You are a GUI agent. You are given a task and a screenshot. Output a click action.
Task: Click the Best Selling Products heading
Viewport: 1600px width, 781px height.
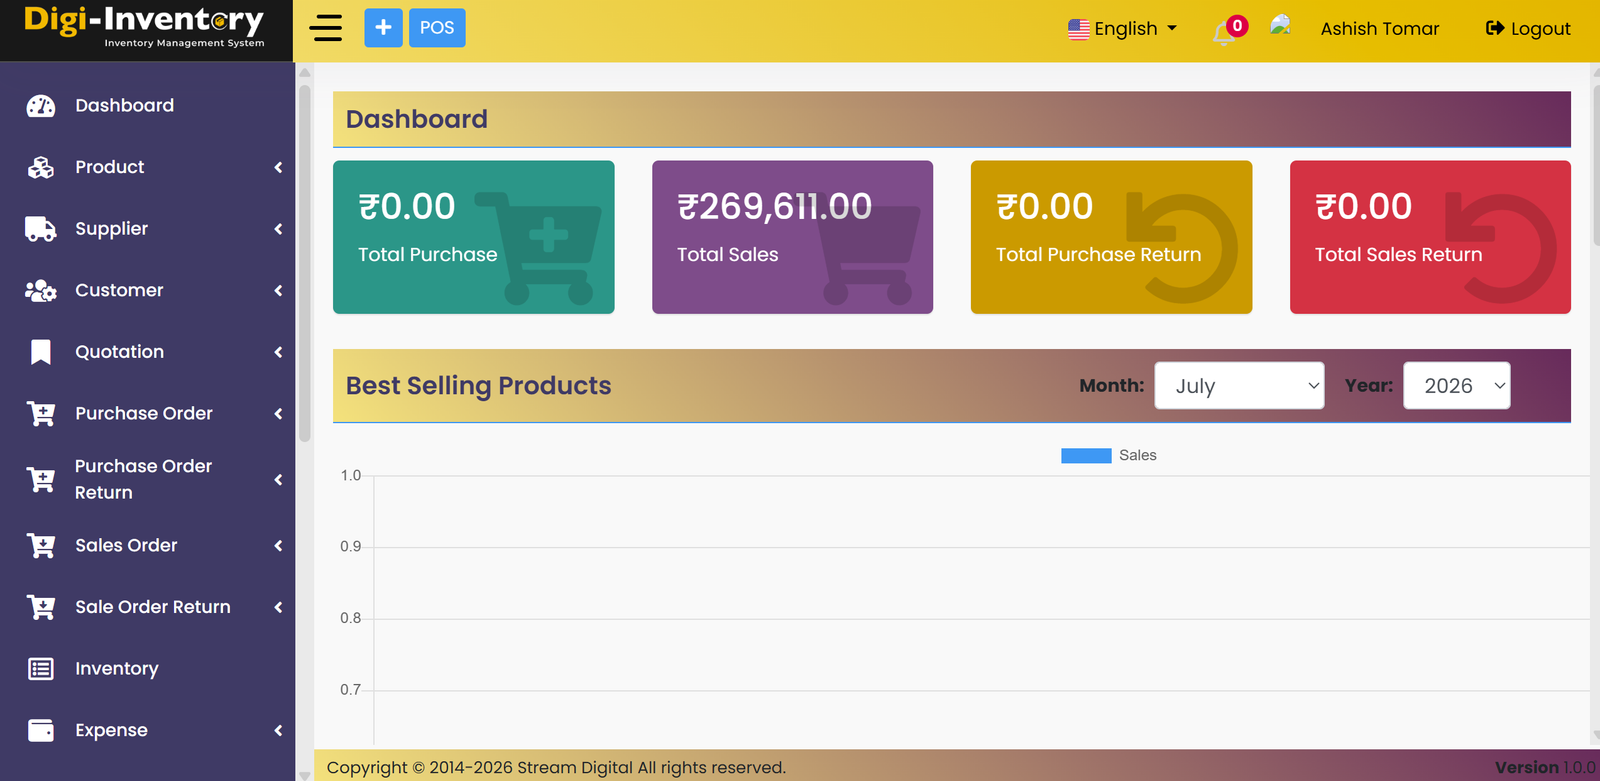point(478,386)
